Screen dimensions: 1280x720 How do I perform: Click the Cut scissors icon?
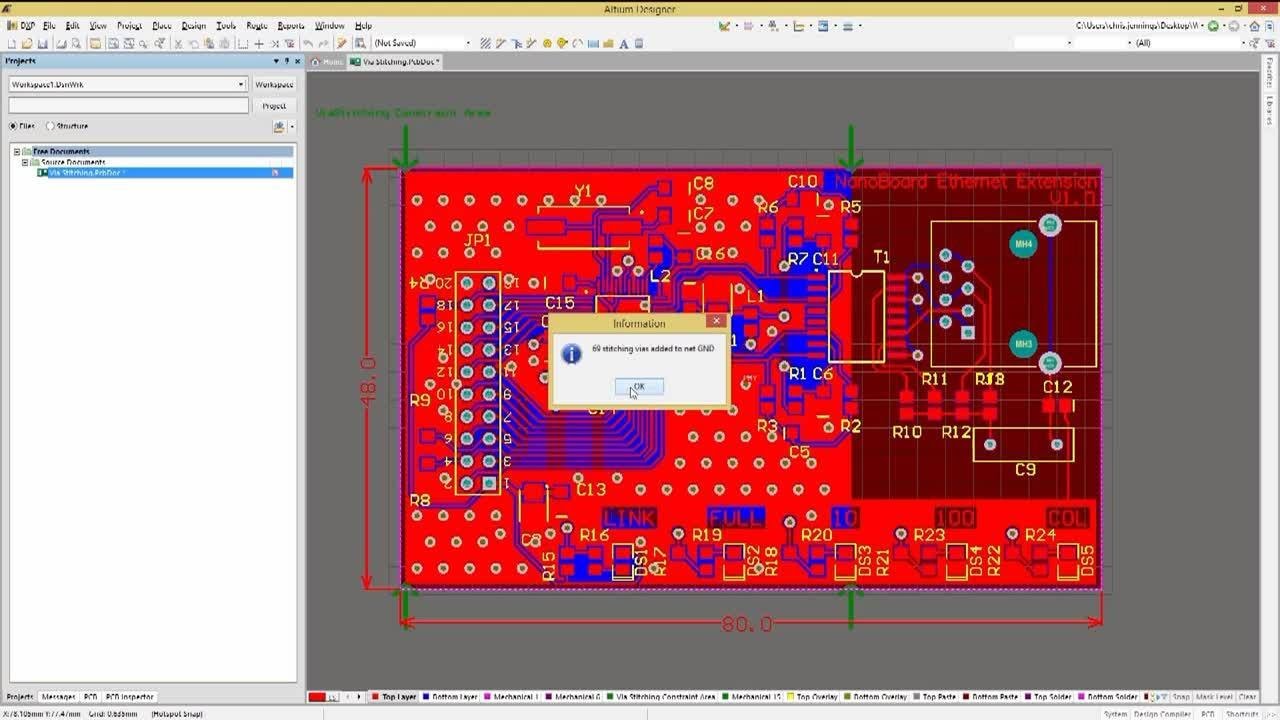[177, 43]
